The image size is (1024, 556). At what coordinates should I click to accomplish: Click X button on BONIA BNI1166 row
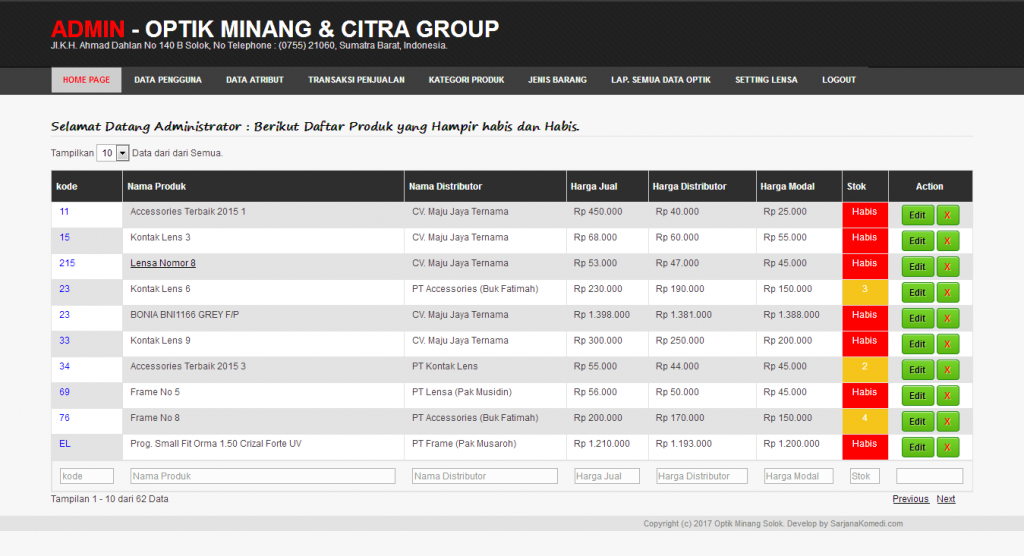click(x=947, y=318)
